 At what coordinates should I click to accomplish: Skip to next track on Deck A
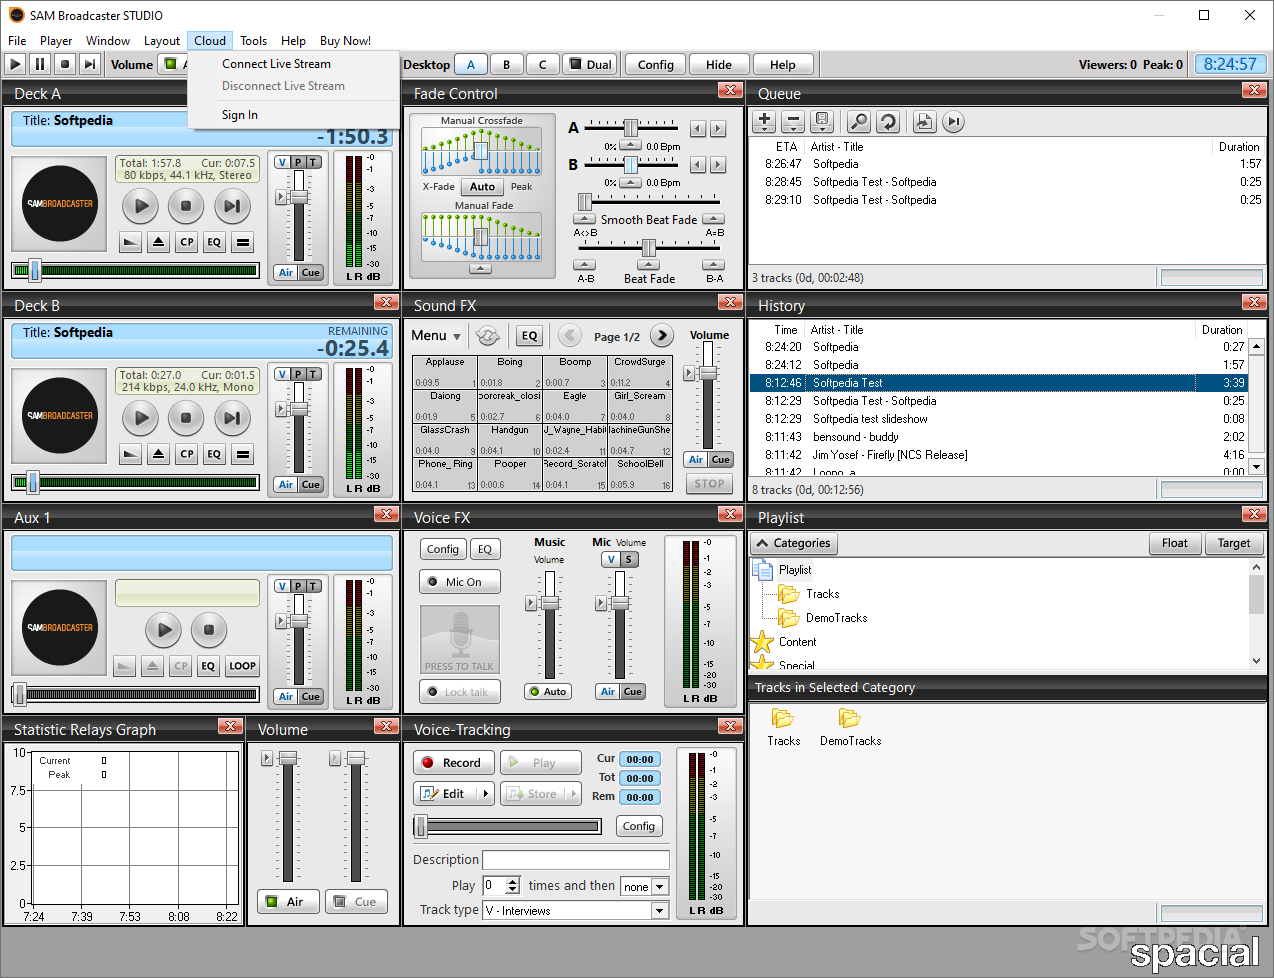click(x=232, y=206)
